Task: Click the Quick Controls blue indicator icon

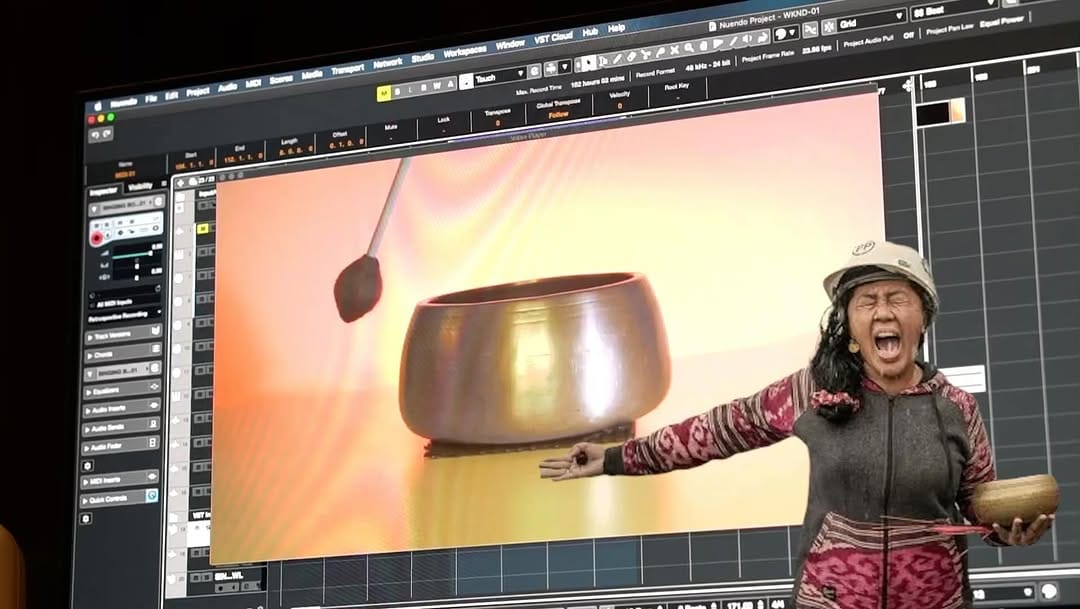Action: (x=152, y=495)
